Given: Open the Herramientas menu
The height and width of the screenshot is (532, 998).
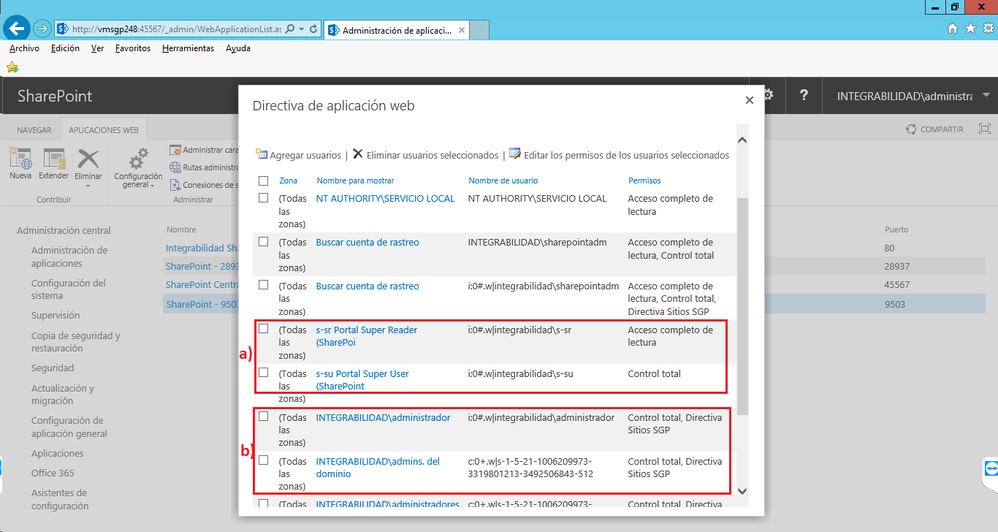Looking at the screenshot, I should coord(188,48).
